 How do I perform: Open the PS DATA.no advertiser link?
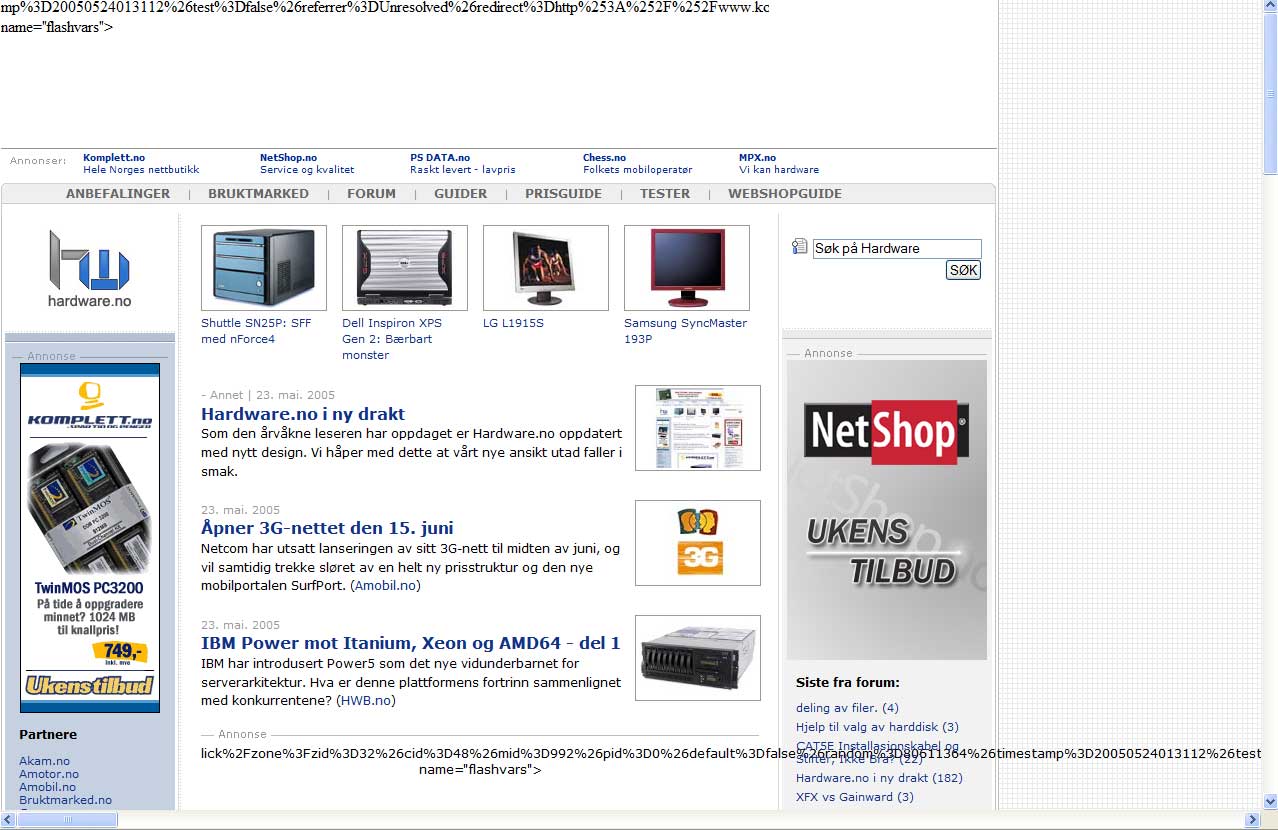pyautogui.click(x=440, y=157)
